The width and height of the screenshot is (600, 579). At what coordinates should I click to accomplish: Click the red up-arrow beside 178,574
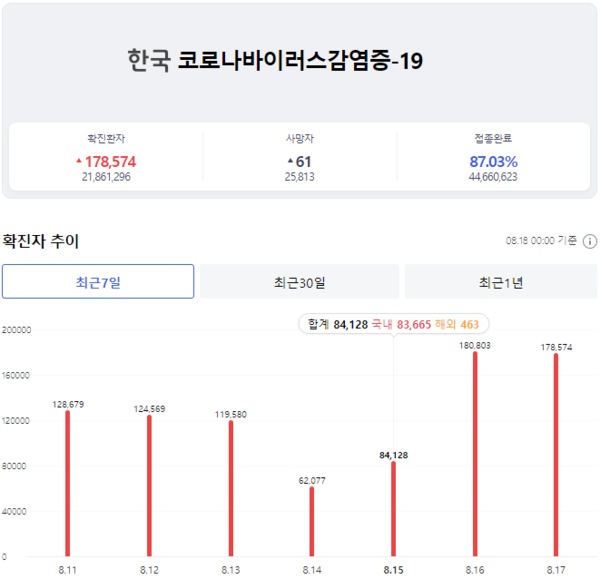click(x=79, y=161)
